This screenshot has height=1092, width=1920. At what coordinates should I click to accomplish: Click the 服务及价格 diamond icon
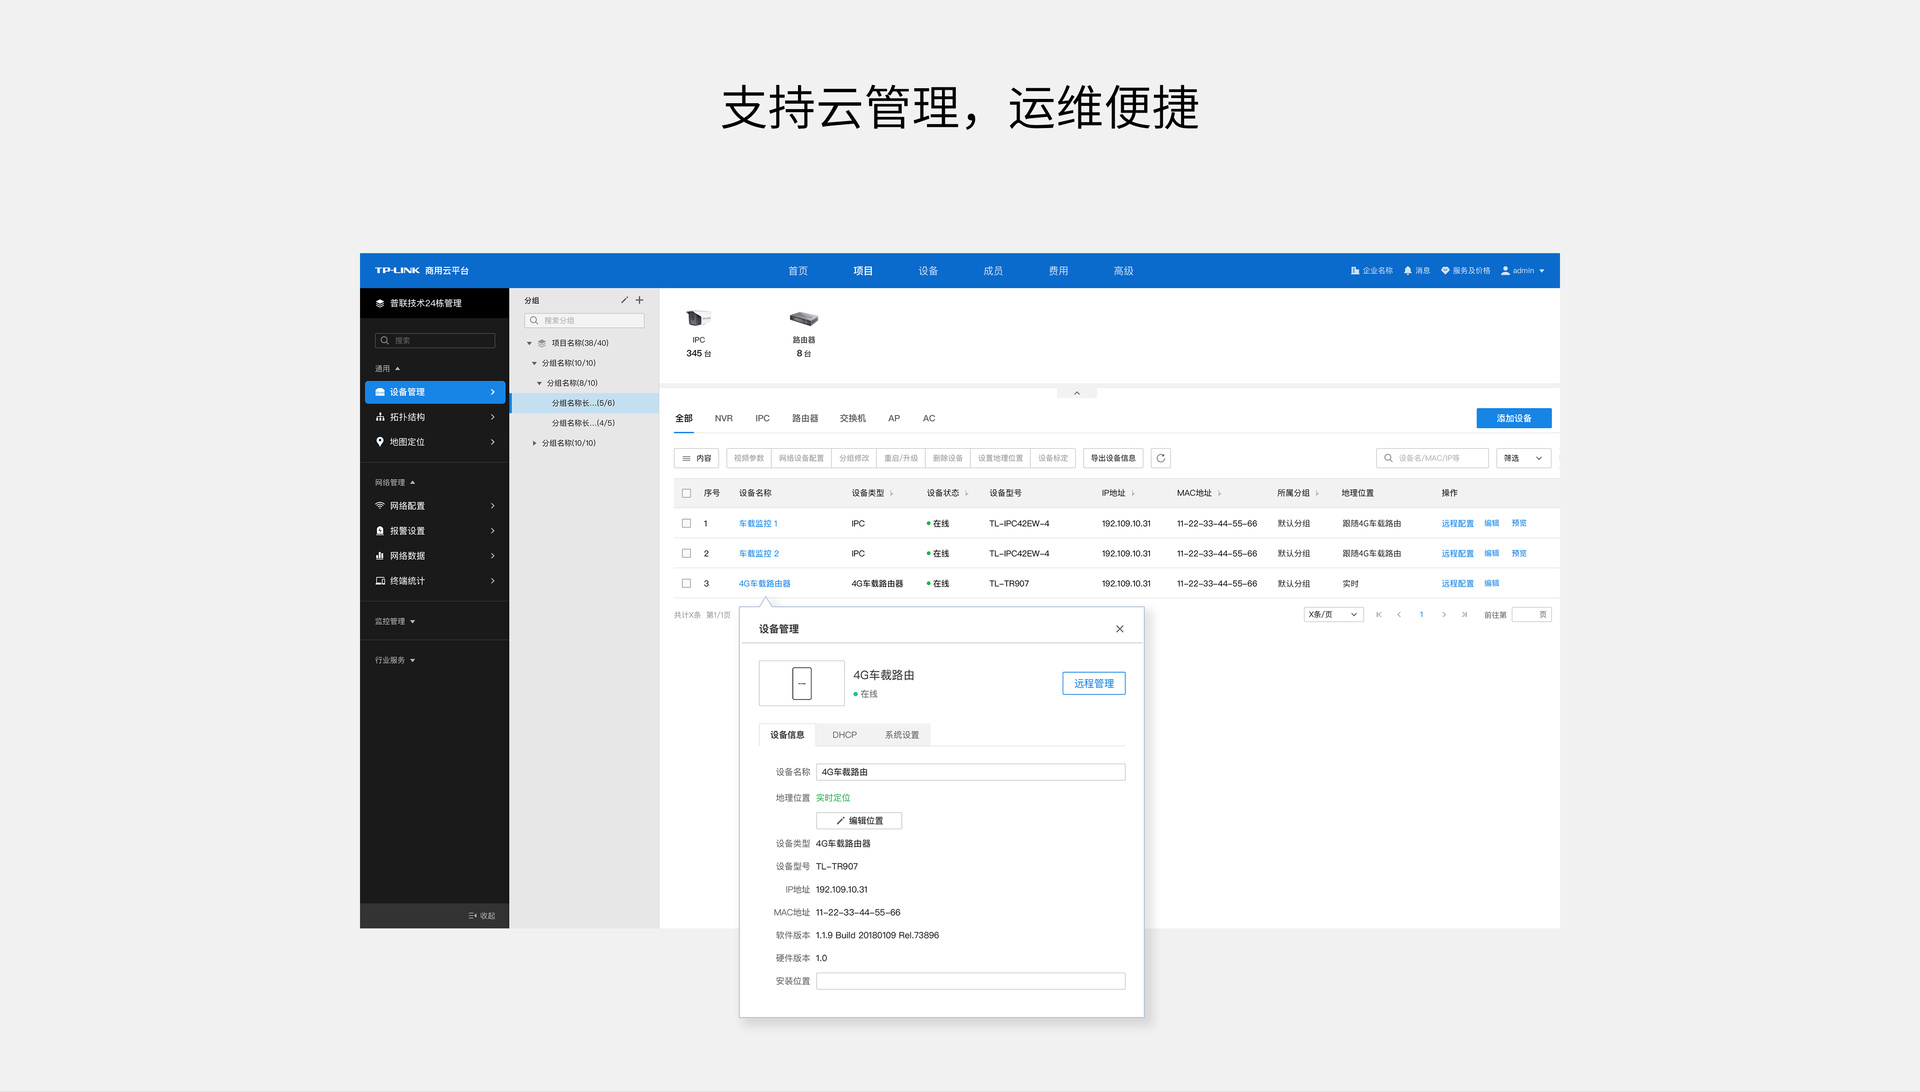[1445, 271]
